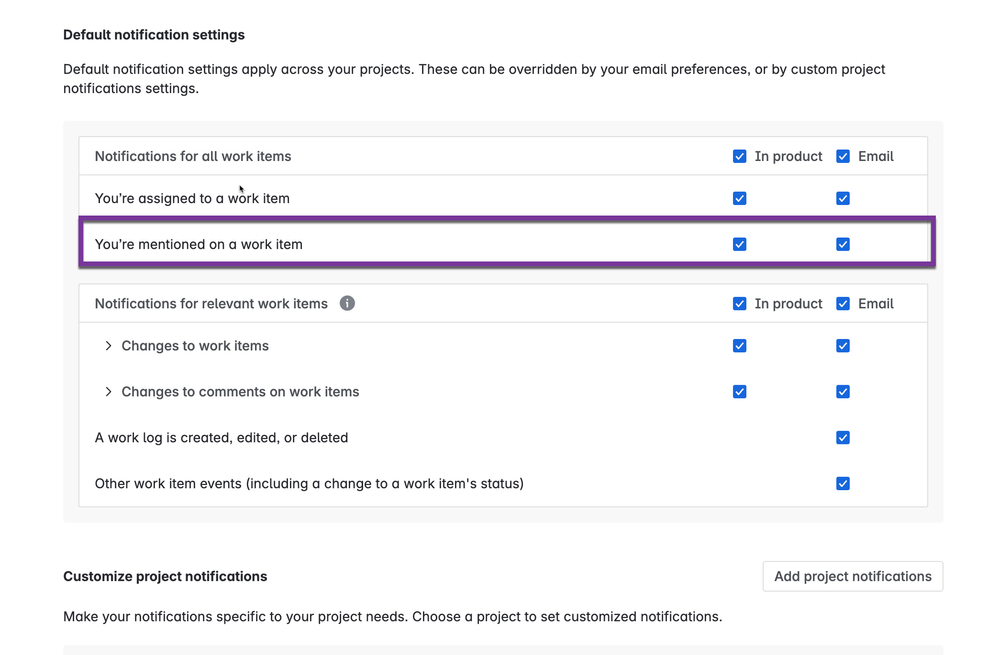The image size is (999, 655).
Task: Click info icon beside relevant work items
Action: click(347, 303)
